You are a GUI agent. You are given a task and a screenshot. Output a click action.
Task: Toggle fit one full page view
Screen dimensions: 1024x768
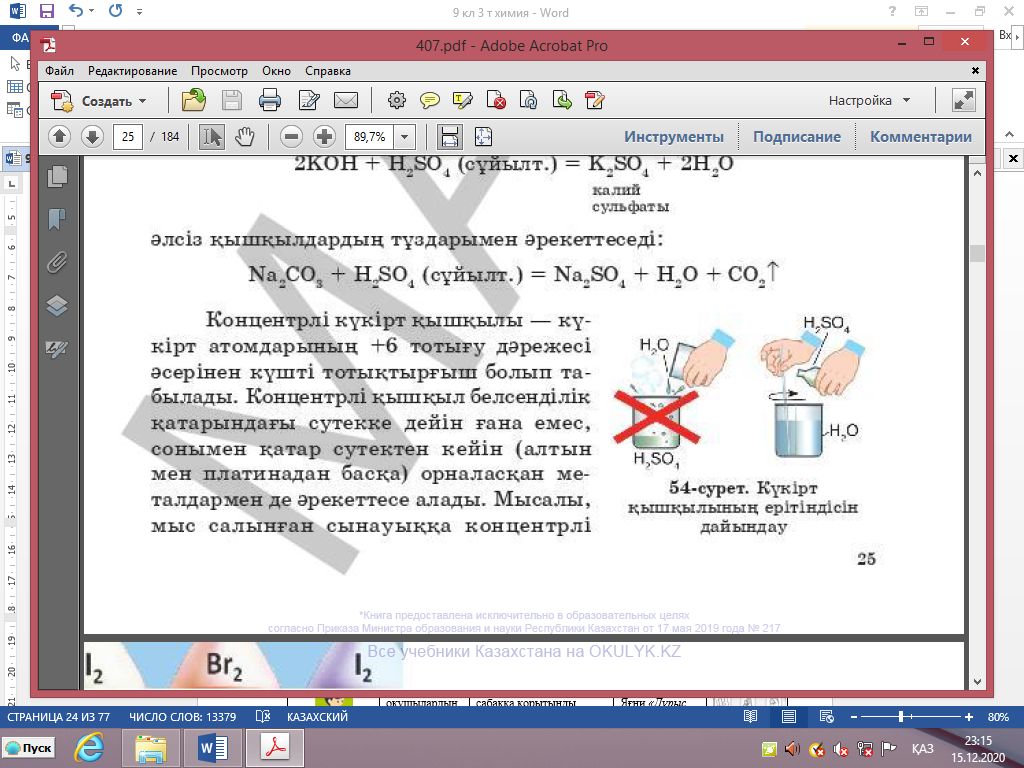(483, 136)
